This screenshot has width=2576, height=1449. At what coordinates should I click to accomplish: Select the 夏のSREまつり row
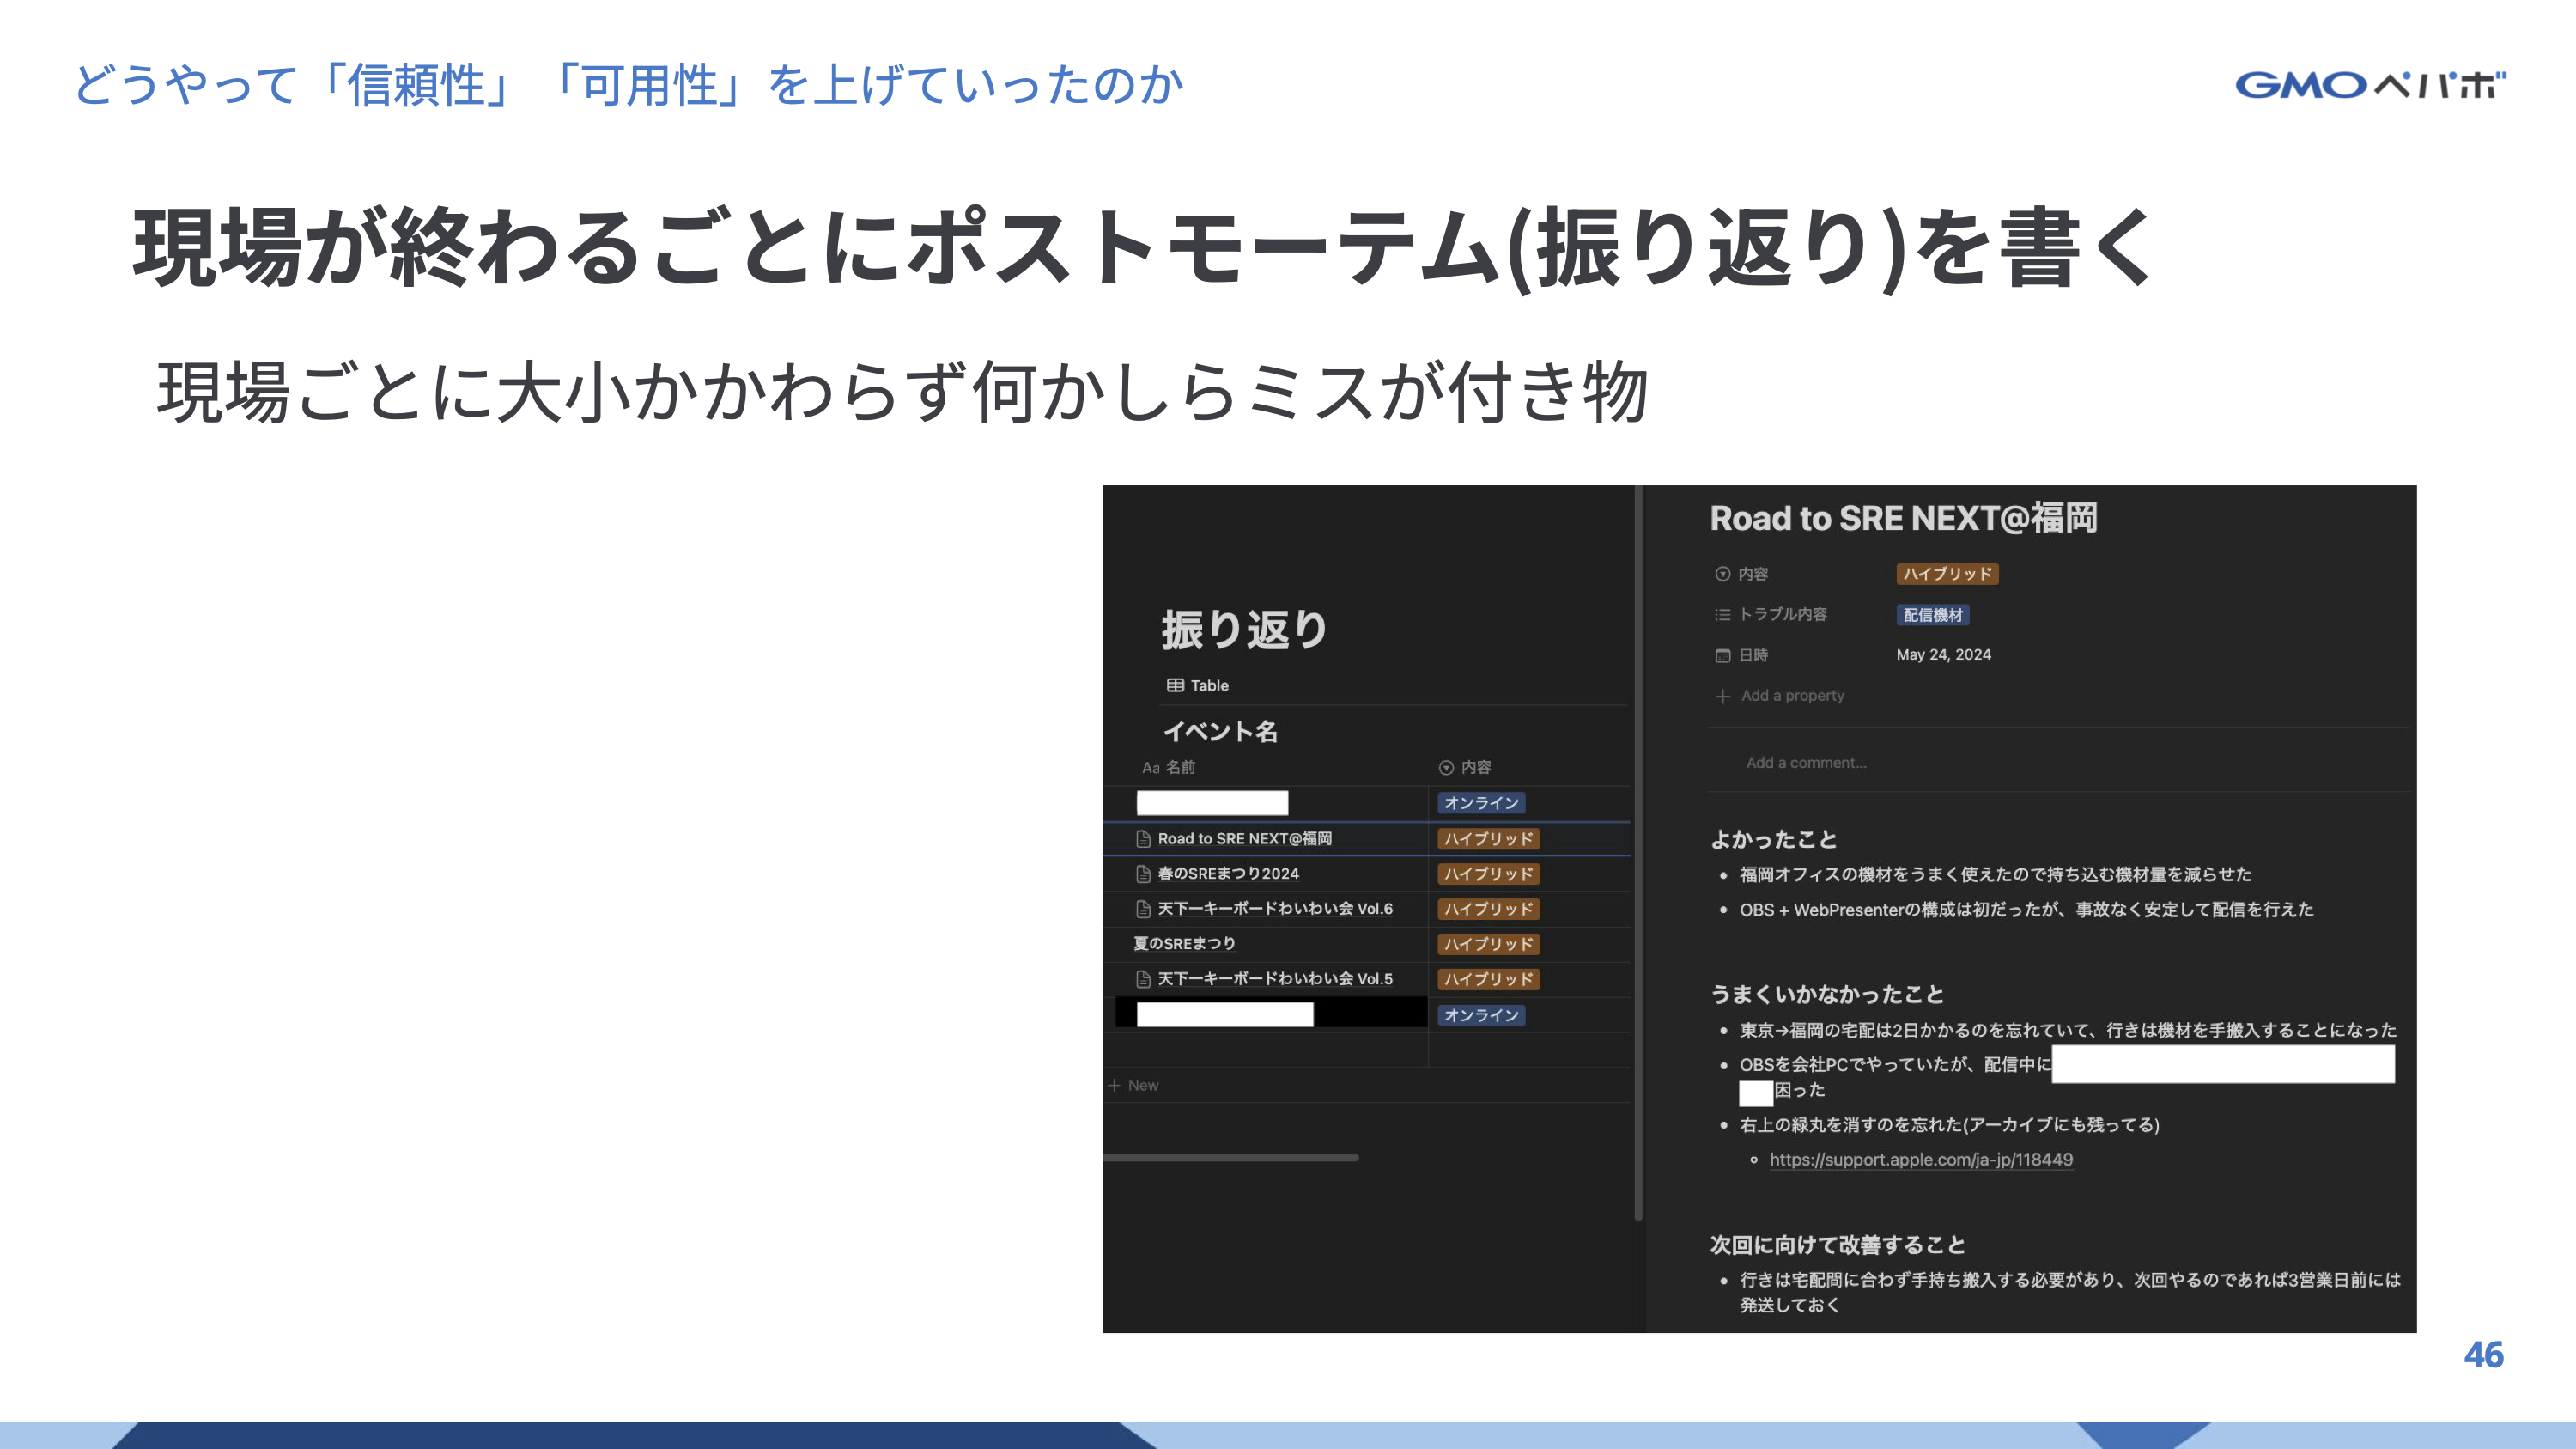tap(1184, 944)
